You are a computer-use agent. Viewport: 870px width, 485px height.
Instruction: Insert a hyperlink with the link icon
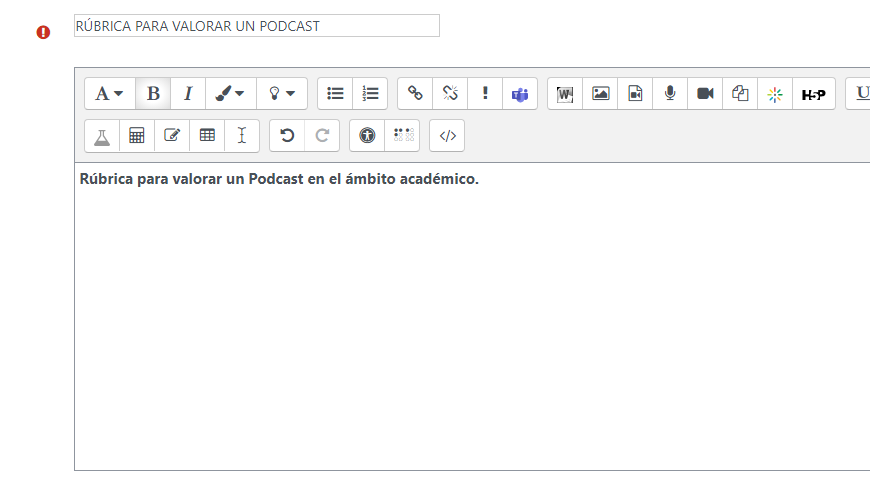[415, 94]
